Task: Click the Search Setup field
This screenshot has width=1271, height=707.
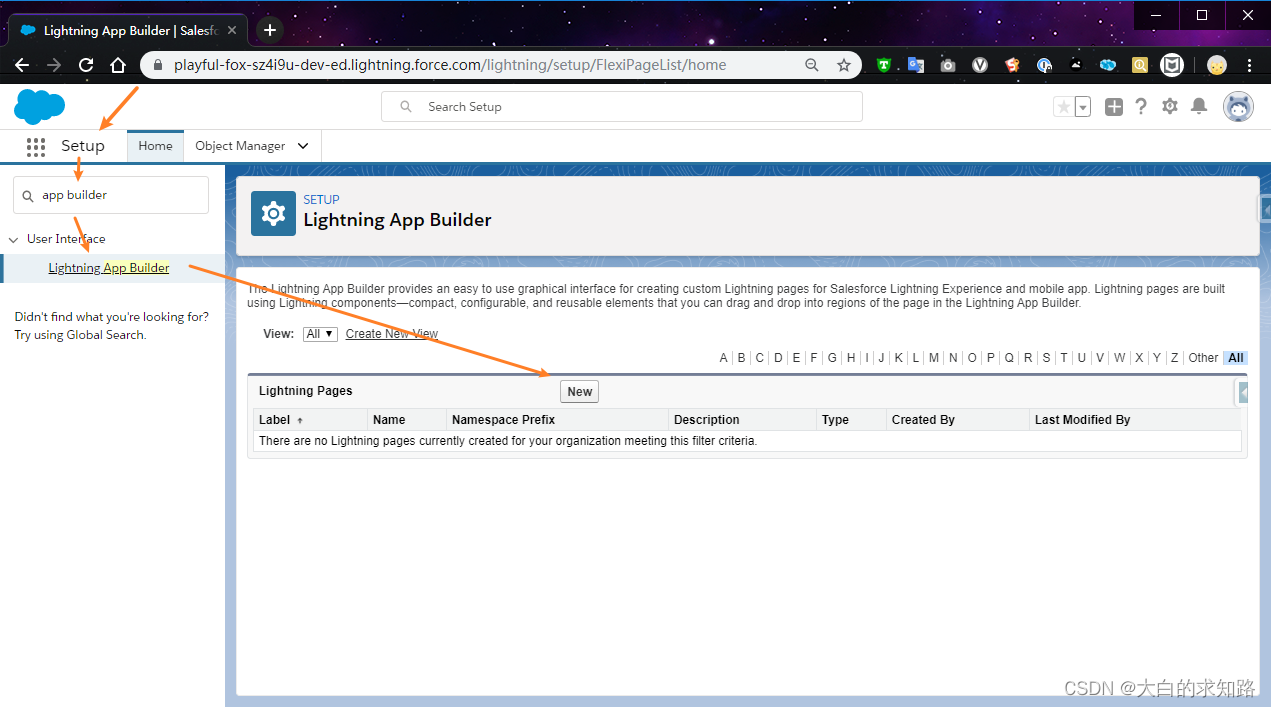Action: tap(622, 107)
